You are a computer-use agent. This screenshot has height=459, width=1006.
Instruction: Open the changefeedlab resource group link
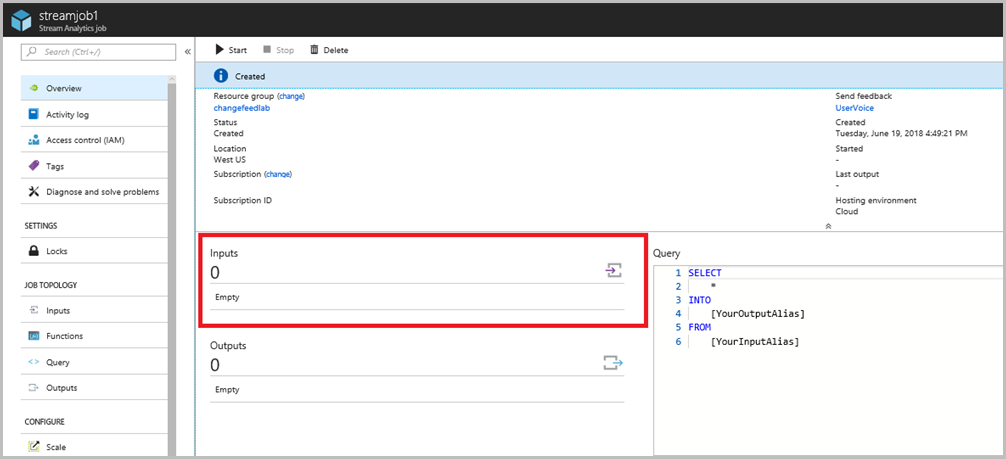[242, 108]
